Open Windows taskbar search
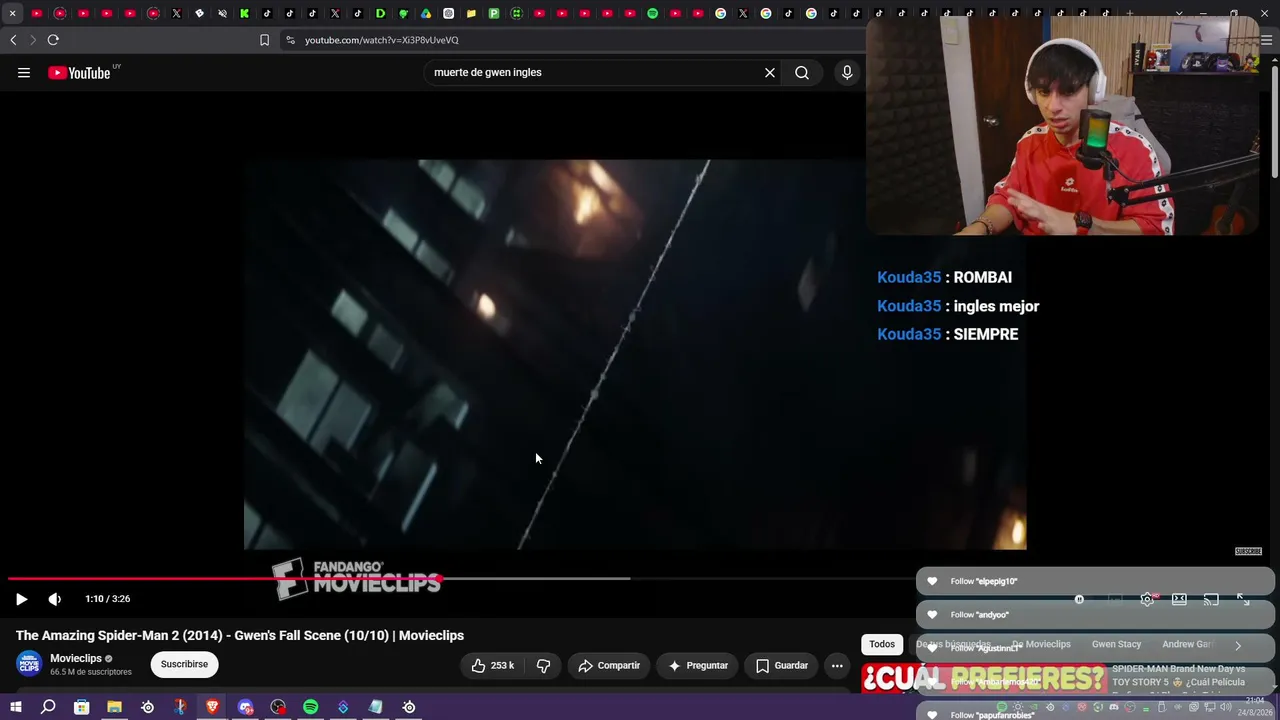This screenshot has width=1280, height=720. [48, 707]
